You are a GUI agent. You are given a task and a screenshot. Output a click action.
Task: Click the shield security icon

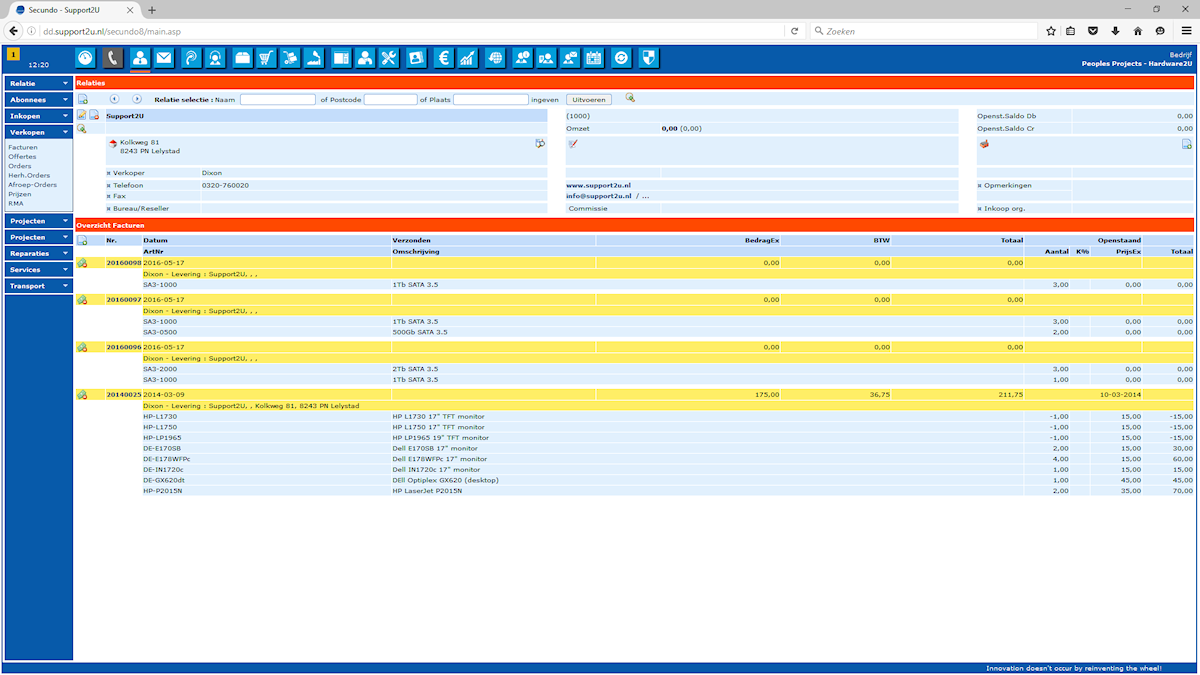click(648, 58)
